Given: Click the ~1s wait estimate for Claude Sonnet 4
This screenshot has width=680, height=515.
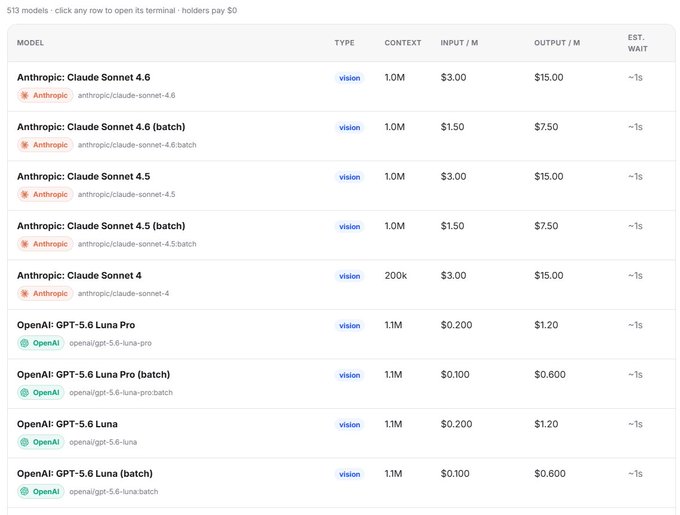Looking at the screenshot, I should [x=635, y=276].
